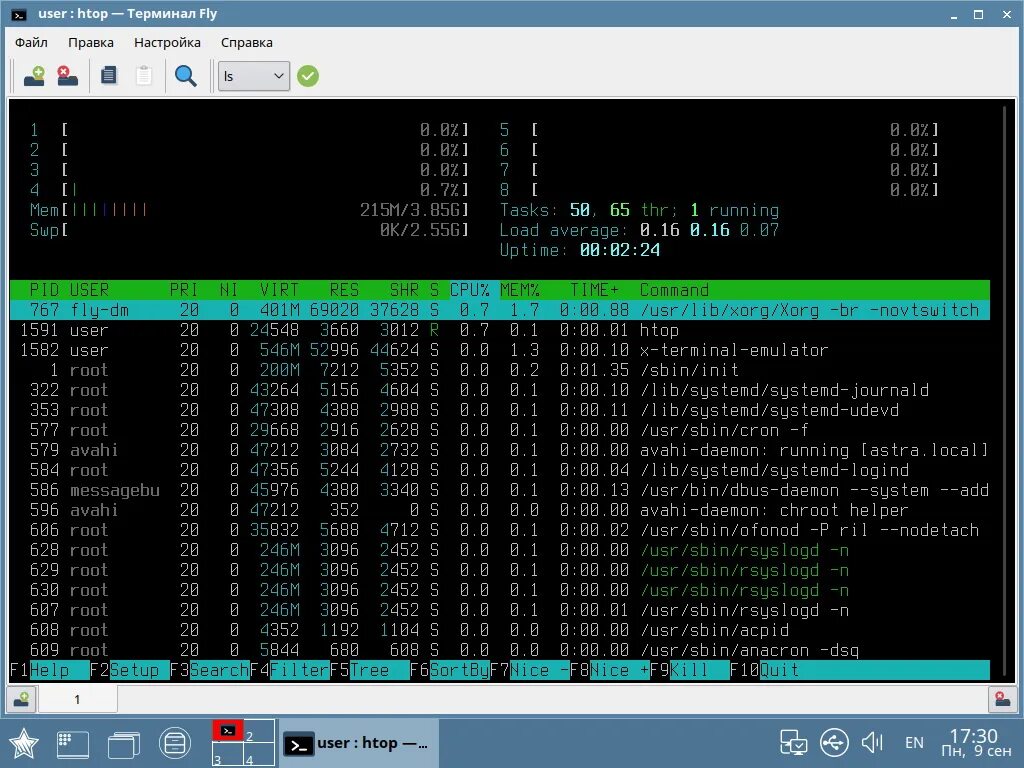1024x768 pixels.
Task: Copy selected text with the copy icon
Action: coord(108,75)
